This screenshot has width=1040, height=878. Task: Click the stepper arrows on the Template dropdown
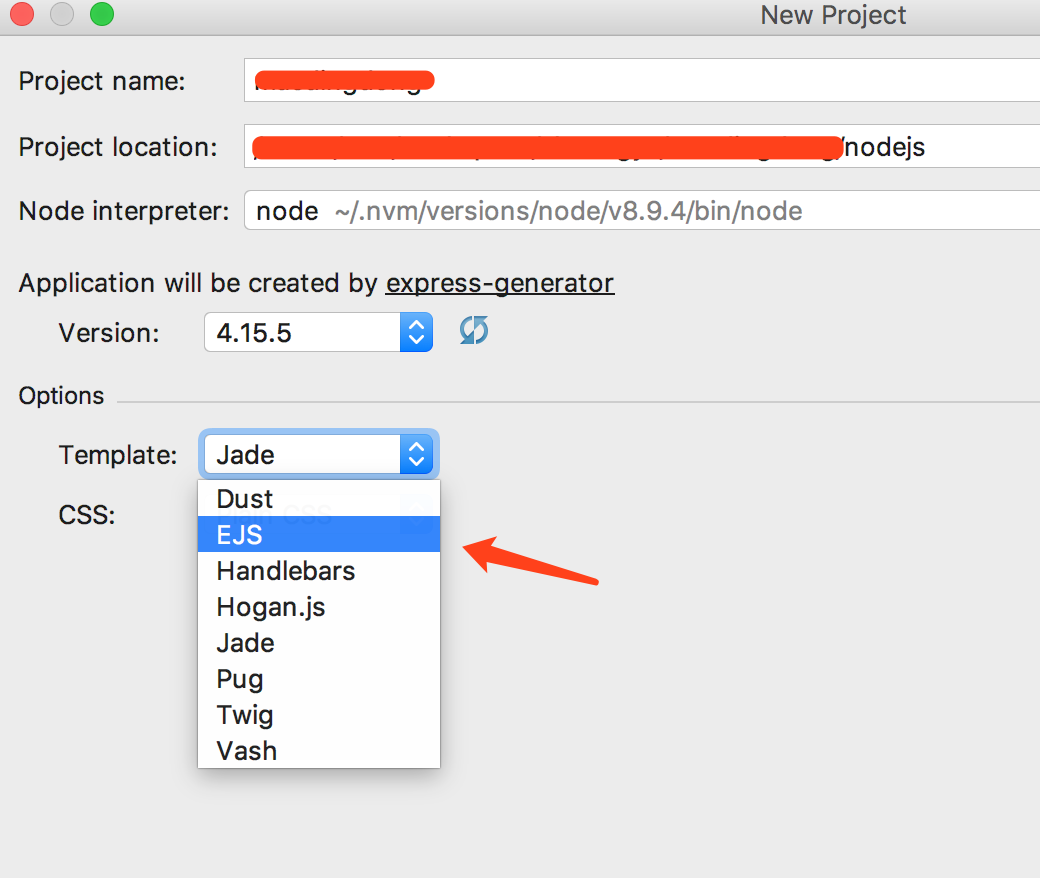(416, 453)
